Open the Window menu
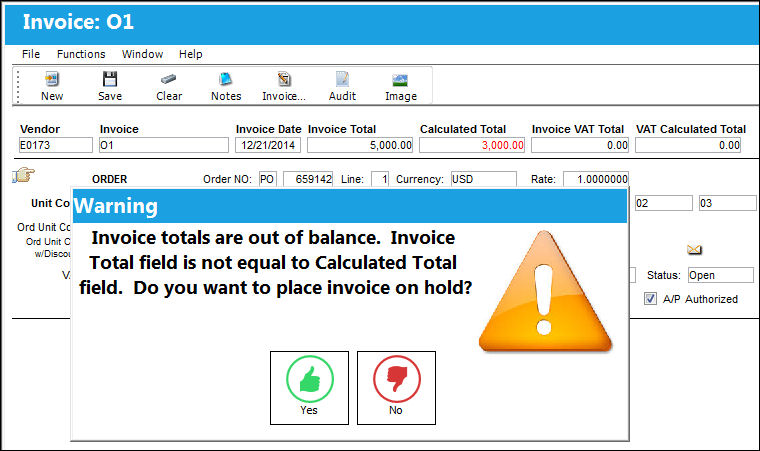760x451 pixels. coord(142,54)
